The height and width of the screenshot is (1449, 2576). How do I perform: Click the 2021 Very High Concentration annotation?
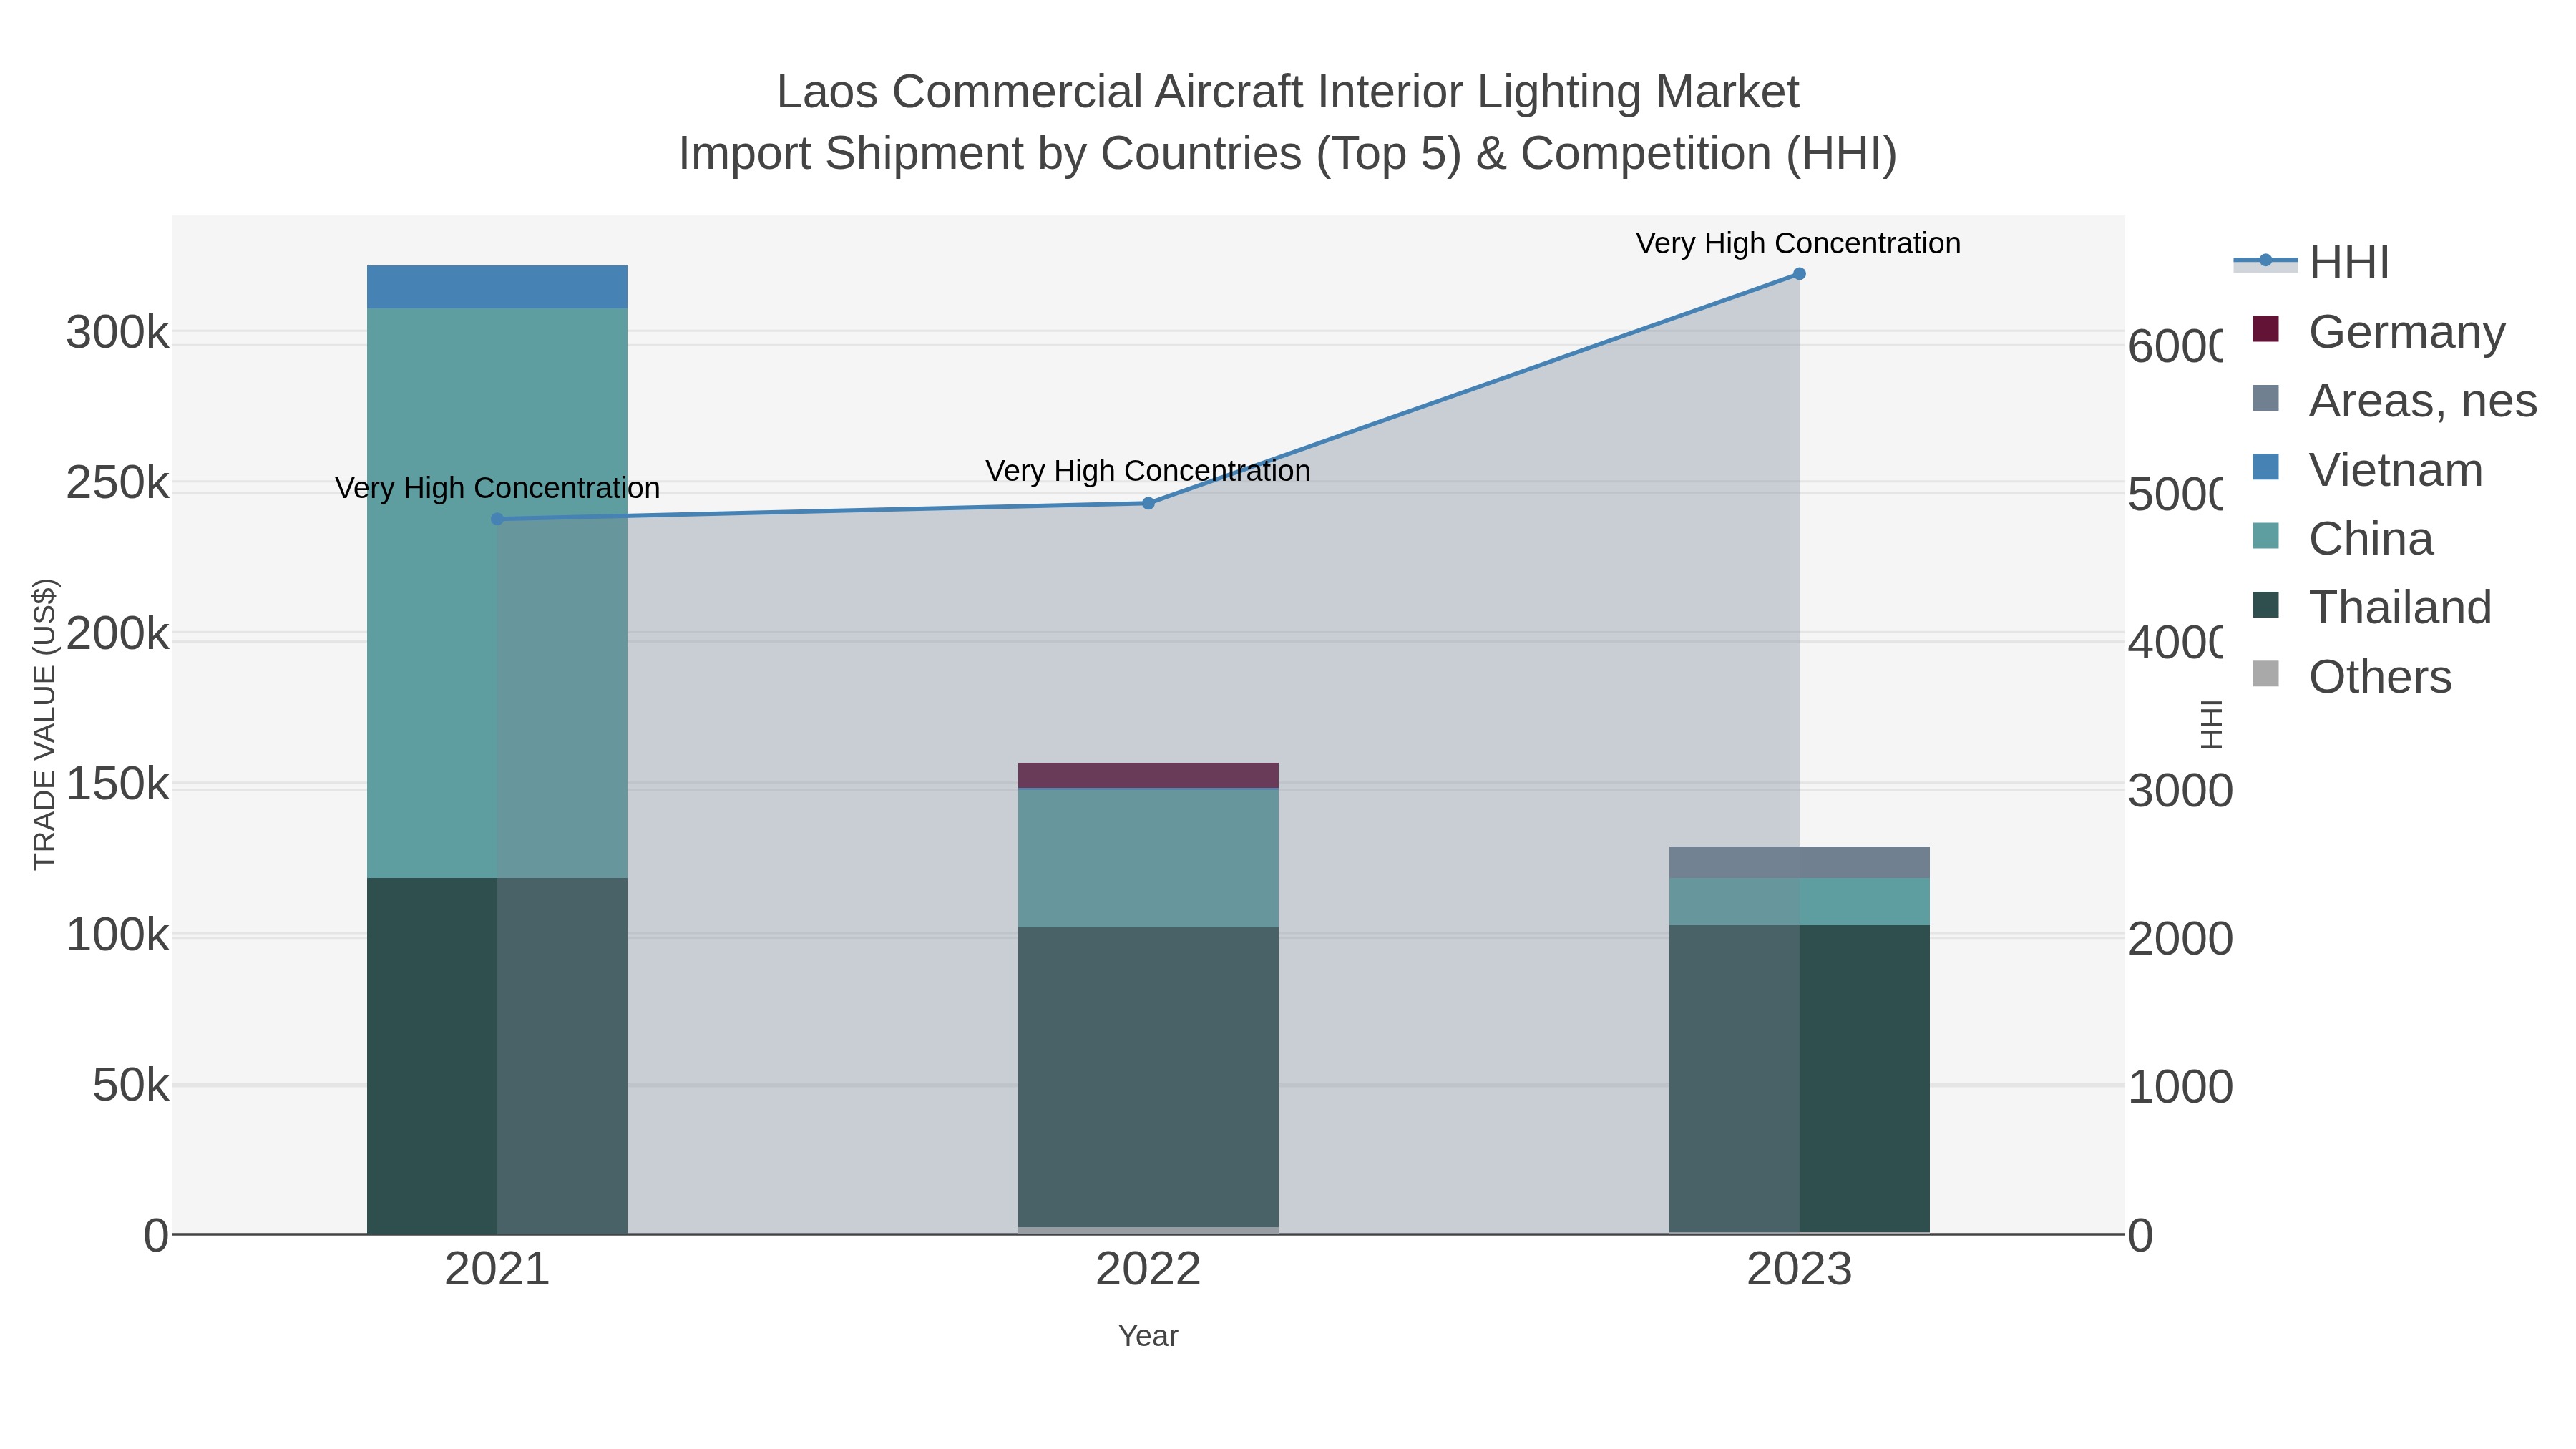[x=497, y=488]
